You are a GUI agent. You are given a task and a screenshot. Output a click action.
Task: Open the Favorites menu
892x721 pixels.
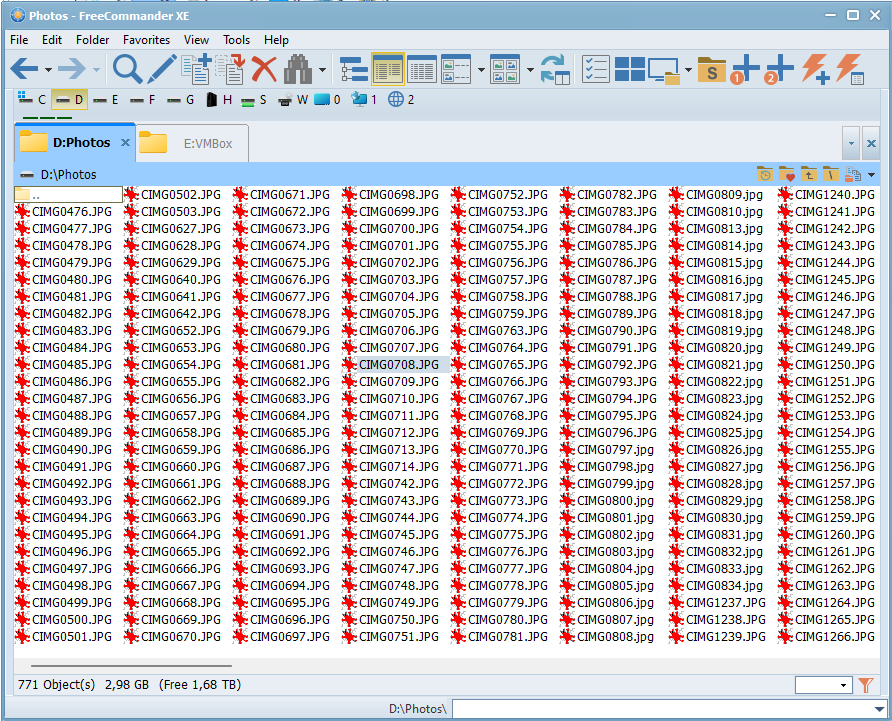coord(146,40)
